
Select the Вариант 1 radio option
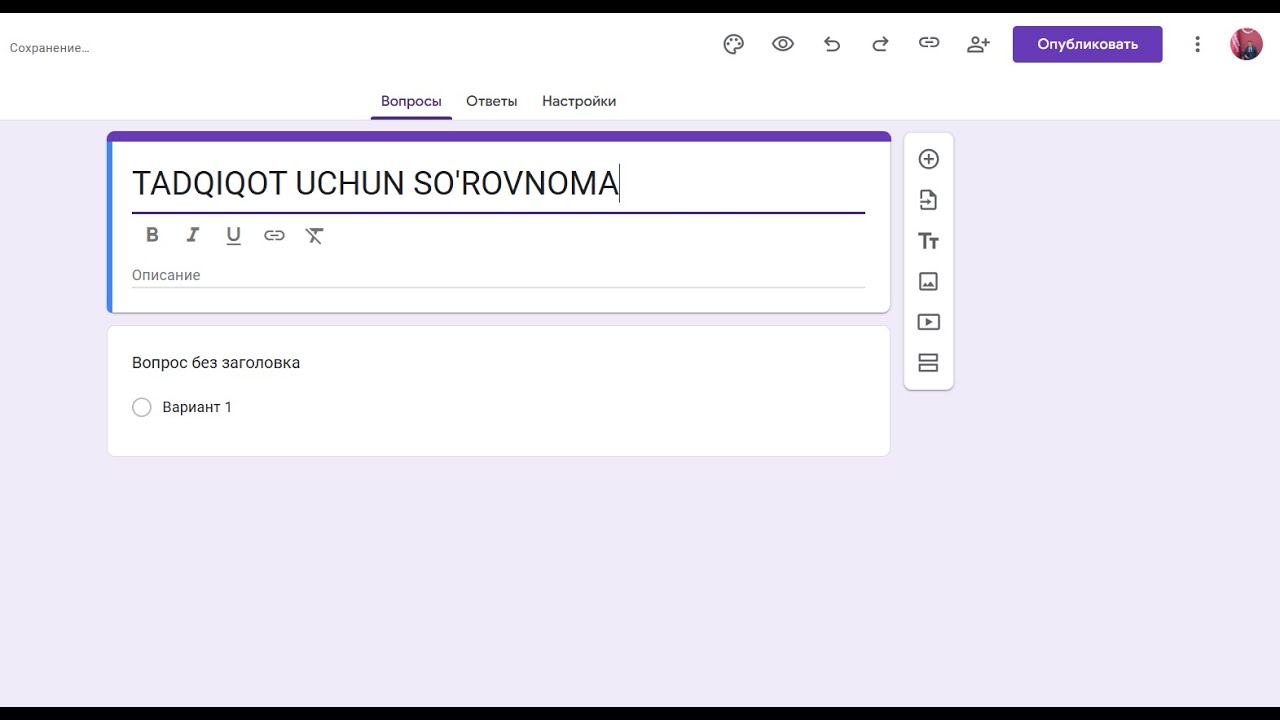click(x=142, y=407)
